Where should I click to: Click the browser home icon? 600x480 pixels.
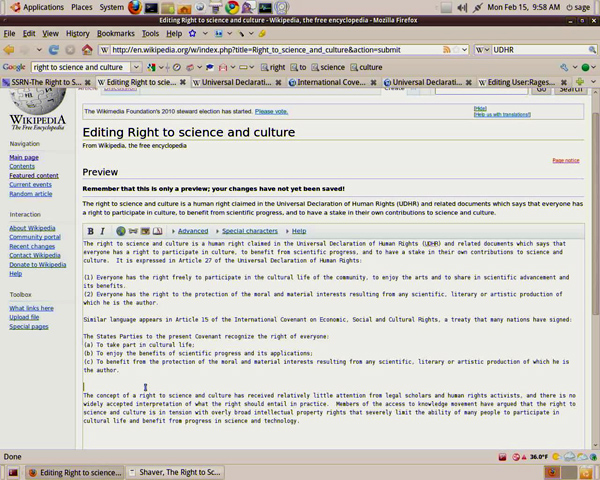tap(87, 49)
